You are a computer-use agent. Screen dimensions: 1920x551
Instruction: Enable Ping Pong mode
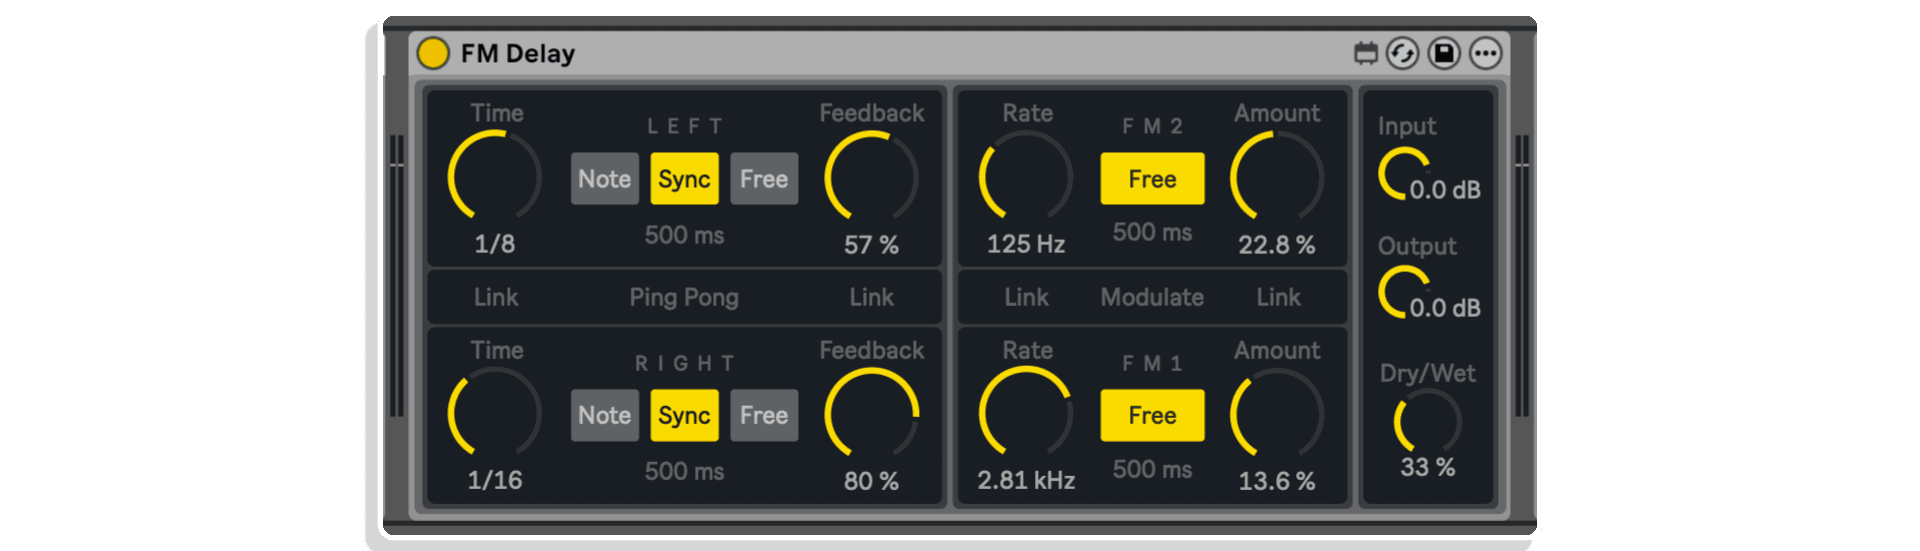[x=684, y=297]
